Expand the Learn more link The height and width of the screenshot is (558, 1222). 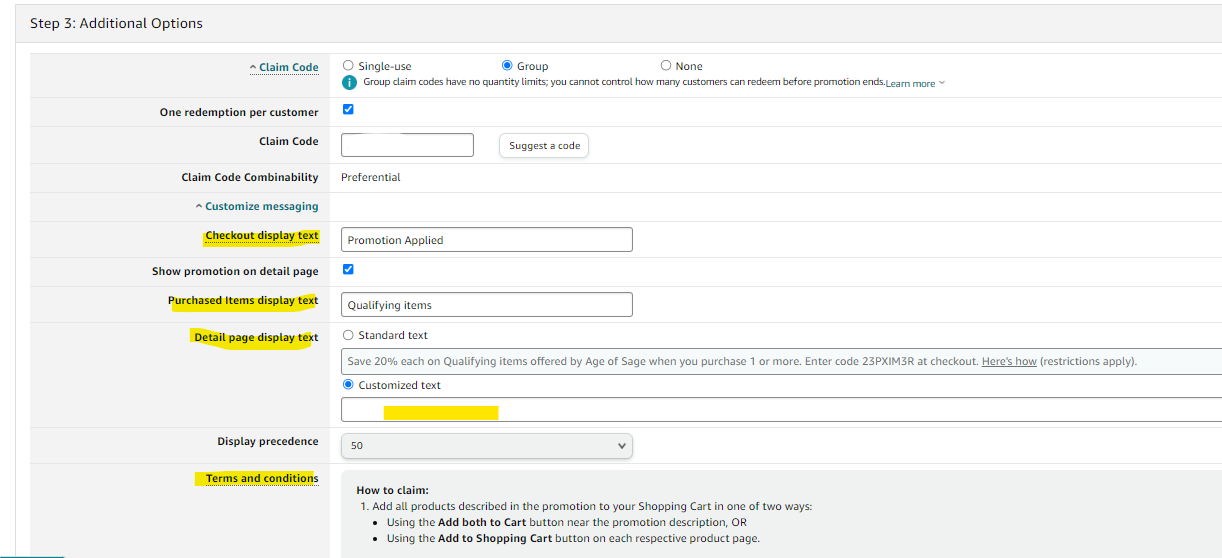[x=914, y=84]
